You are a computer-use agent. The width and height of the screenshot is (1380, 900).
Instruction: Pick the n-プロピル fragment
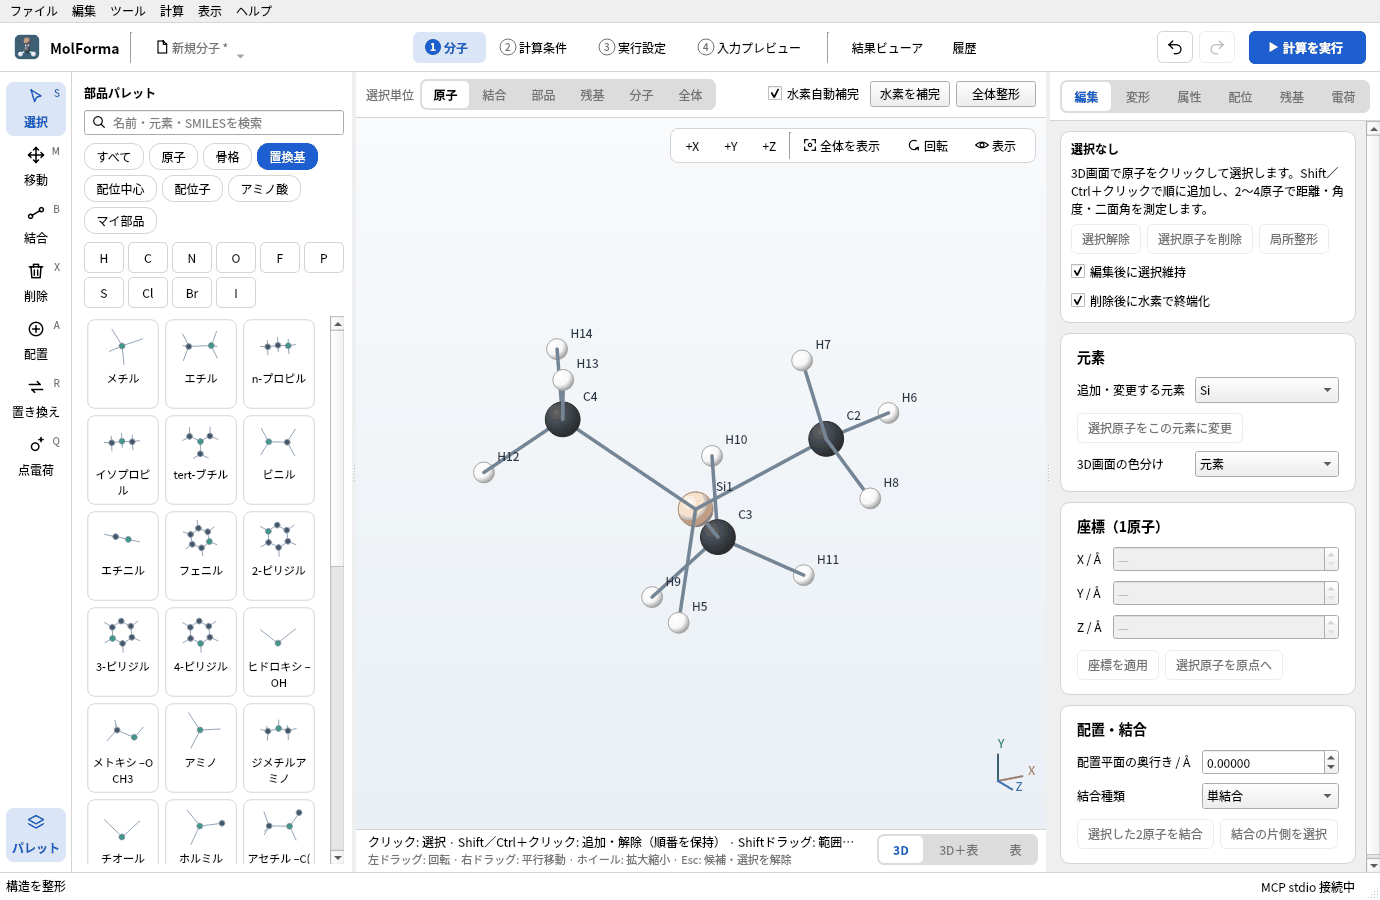coord(279,363)
